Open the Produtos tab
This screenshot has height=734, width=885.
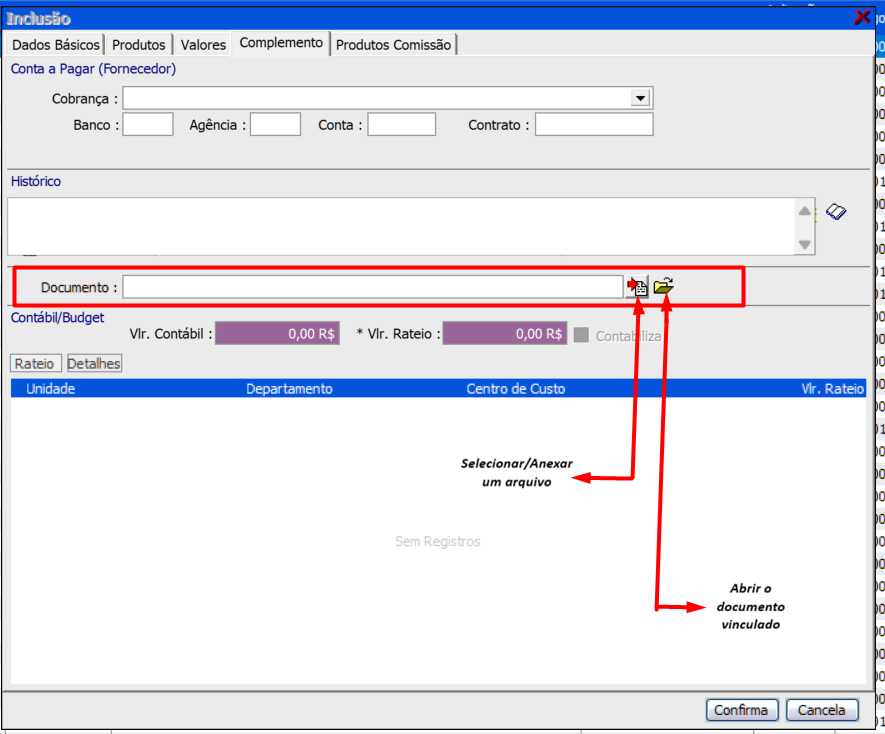point(139,45)
